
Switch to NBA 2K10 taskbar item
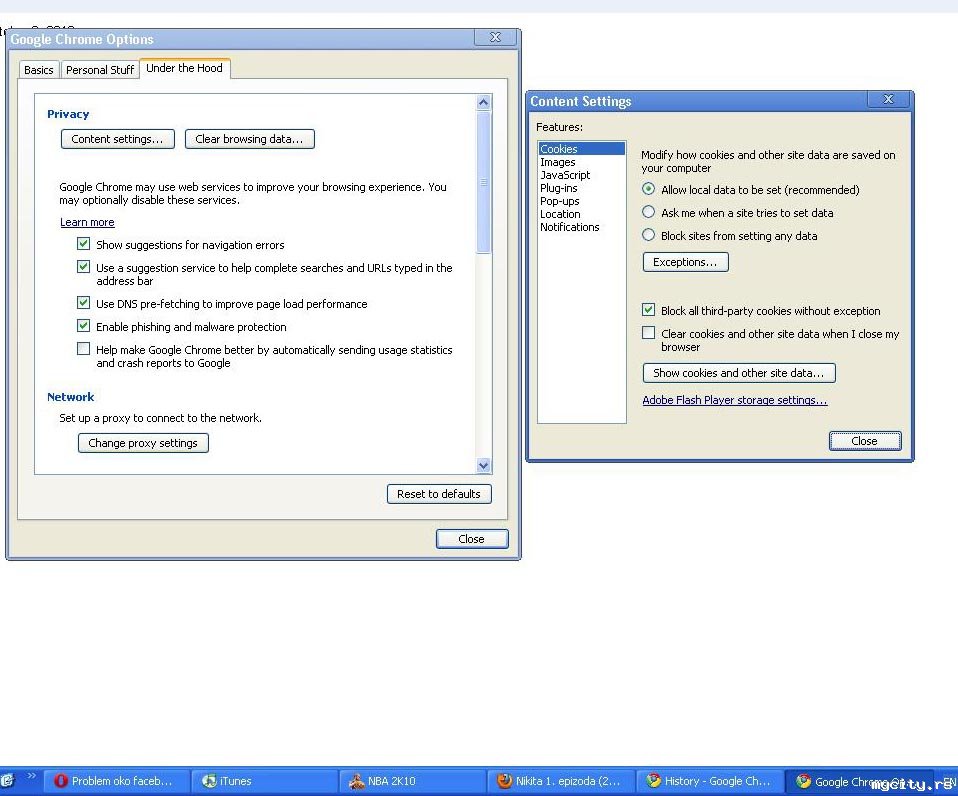(x=412, y=781)
